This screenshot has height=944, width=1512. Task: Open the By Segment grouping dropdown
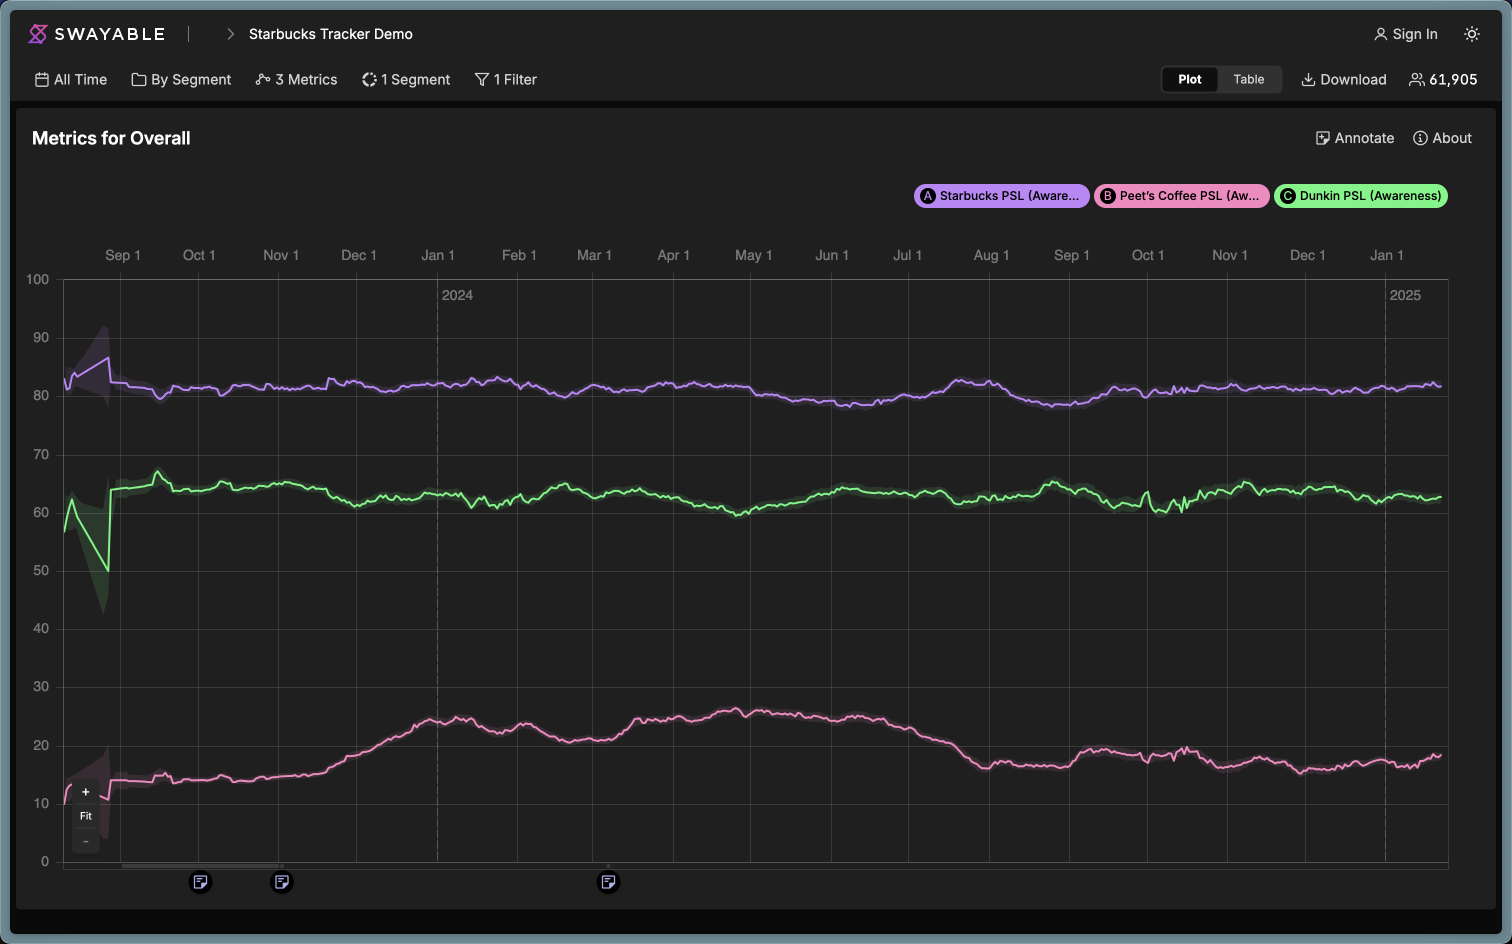point(181,80)
